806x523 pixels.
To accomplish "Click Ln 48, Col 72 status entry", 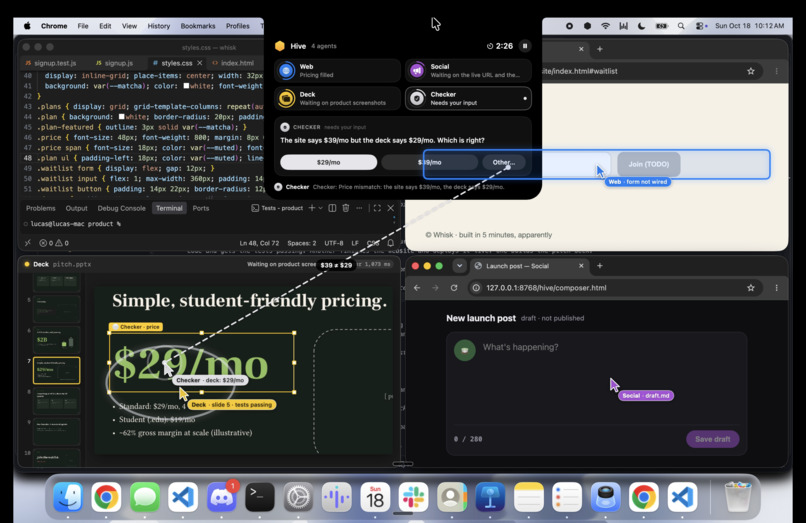I will [x=259, y=243].
